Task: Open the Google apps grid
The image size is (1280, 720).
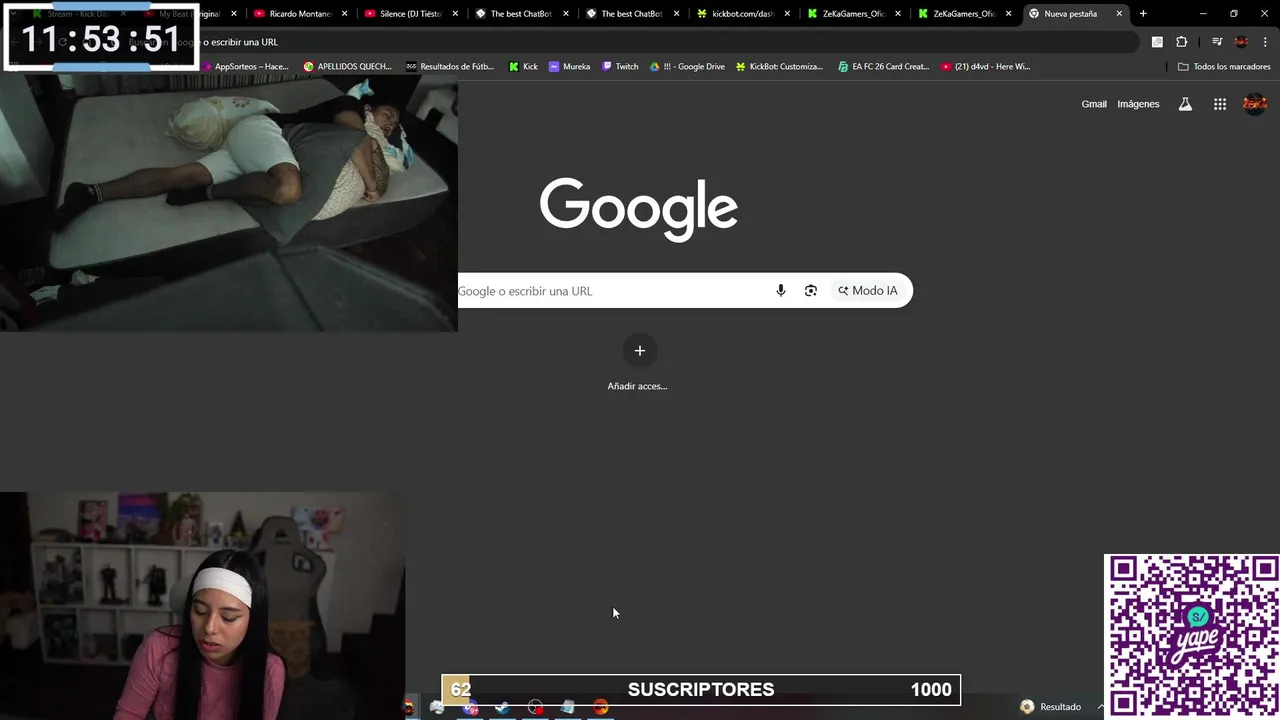Action: pyautogui.click(x=1220, y=104)
